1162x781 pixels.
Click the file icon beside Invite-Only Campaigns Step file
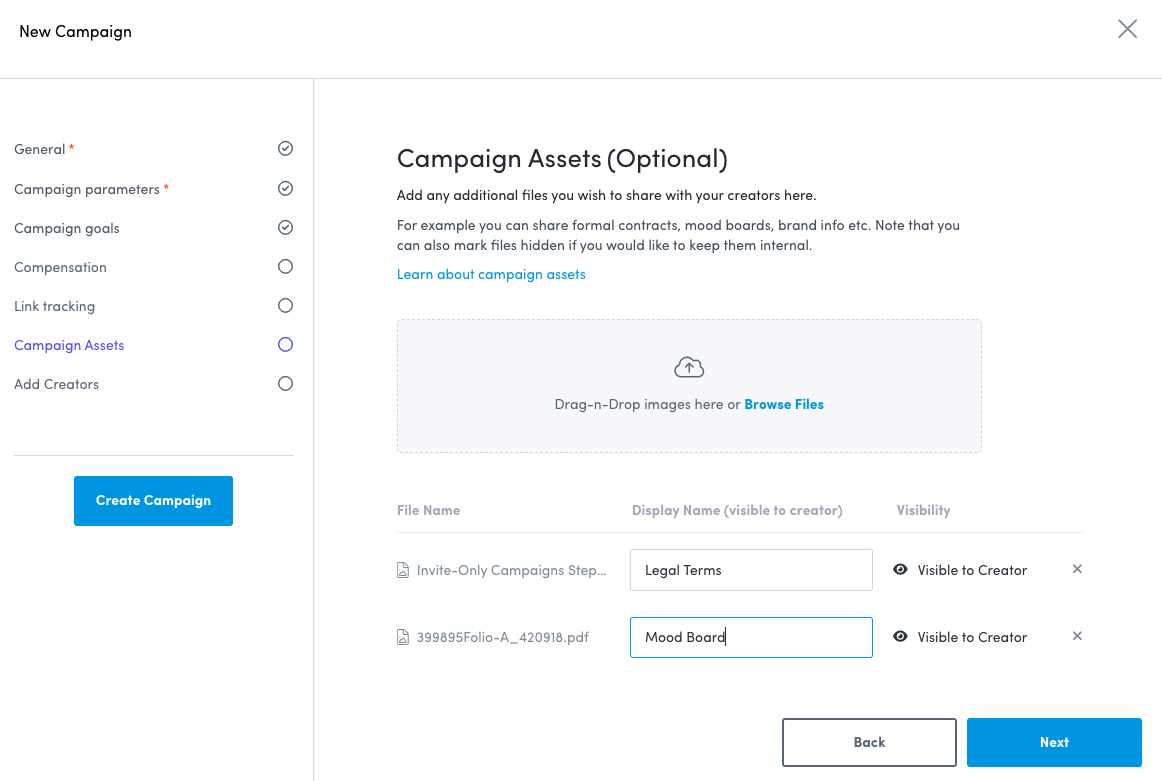[402, 569]
